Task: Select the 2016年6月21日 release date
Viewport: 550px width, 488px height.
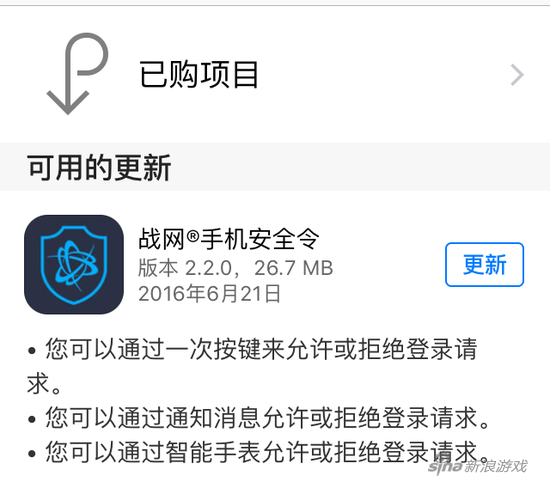Action: tap(209, 293)
